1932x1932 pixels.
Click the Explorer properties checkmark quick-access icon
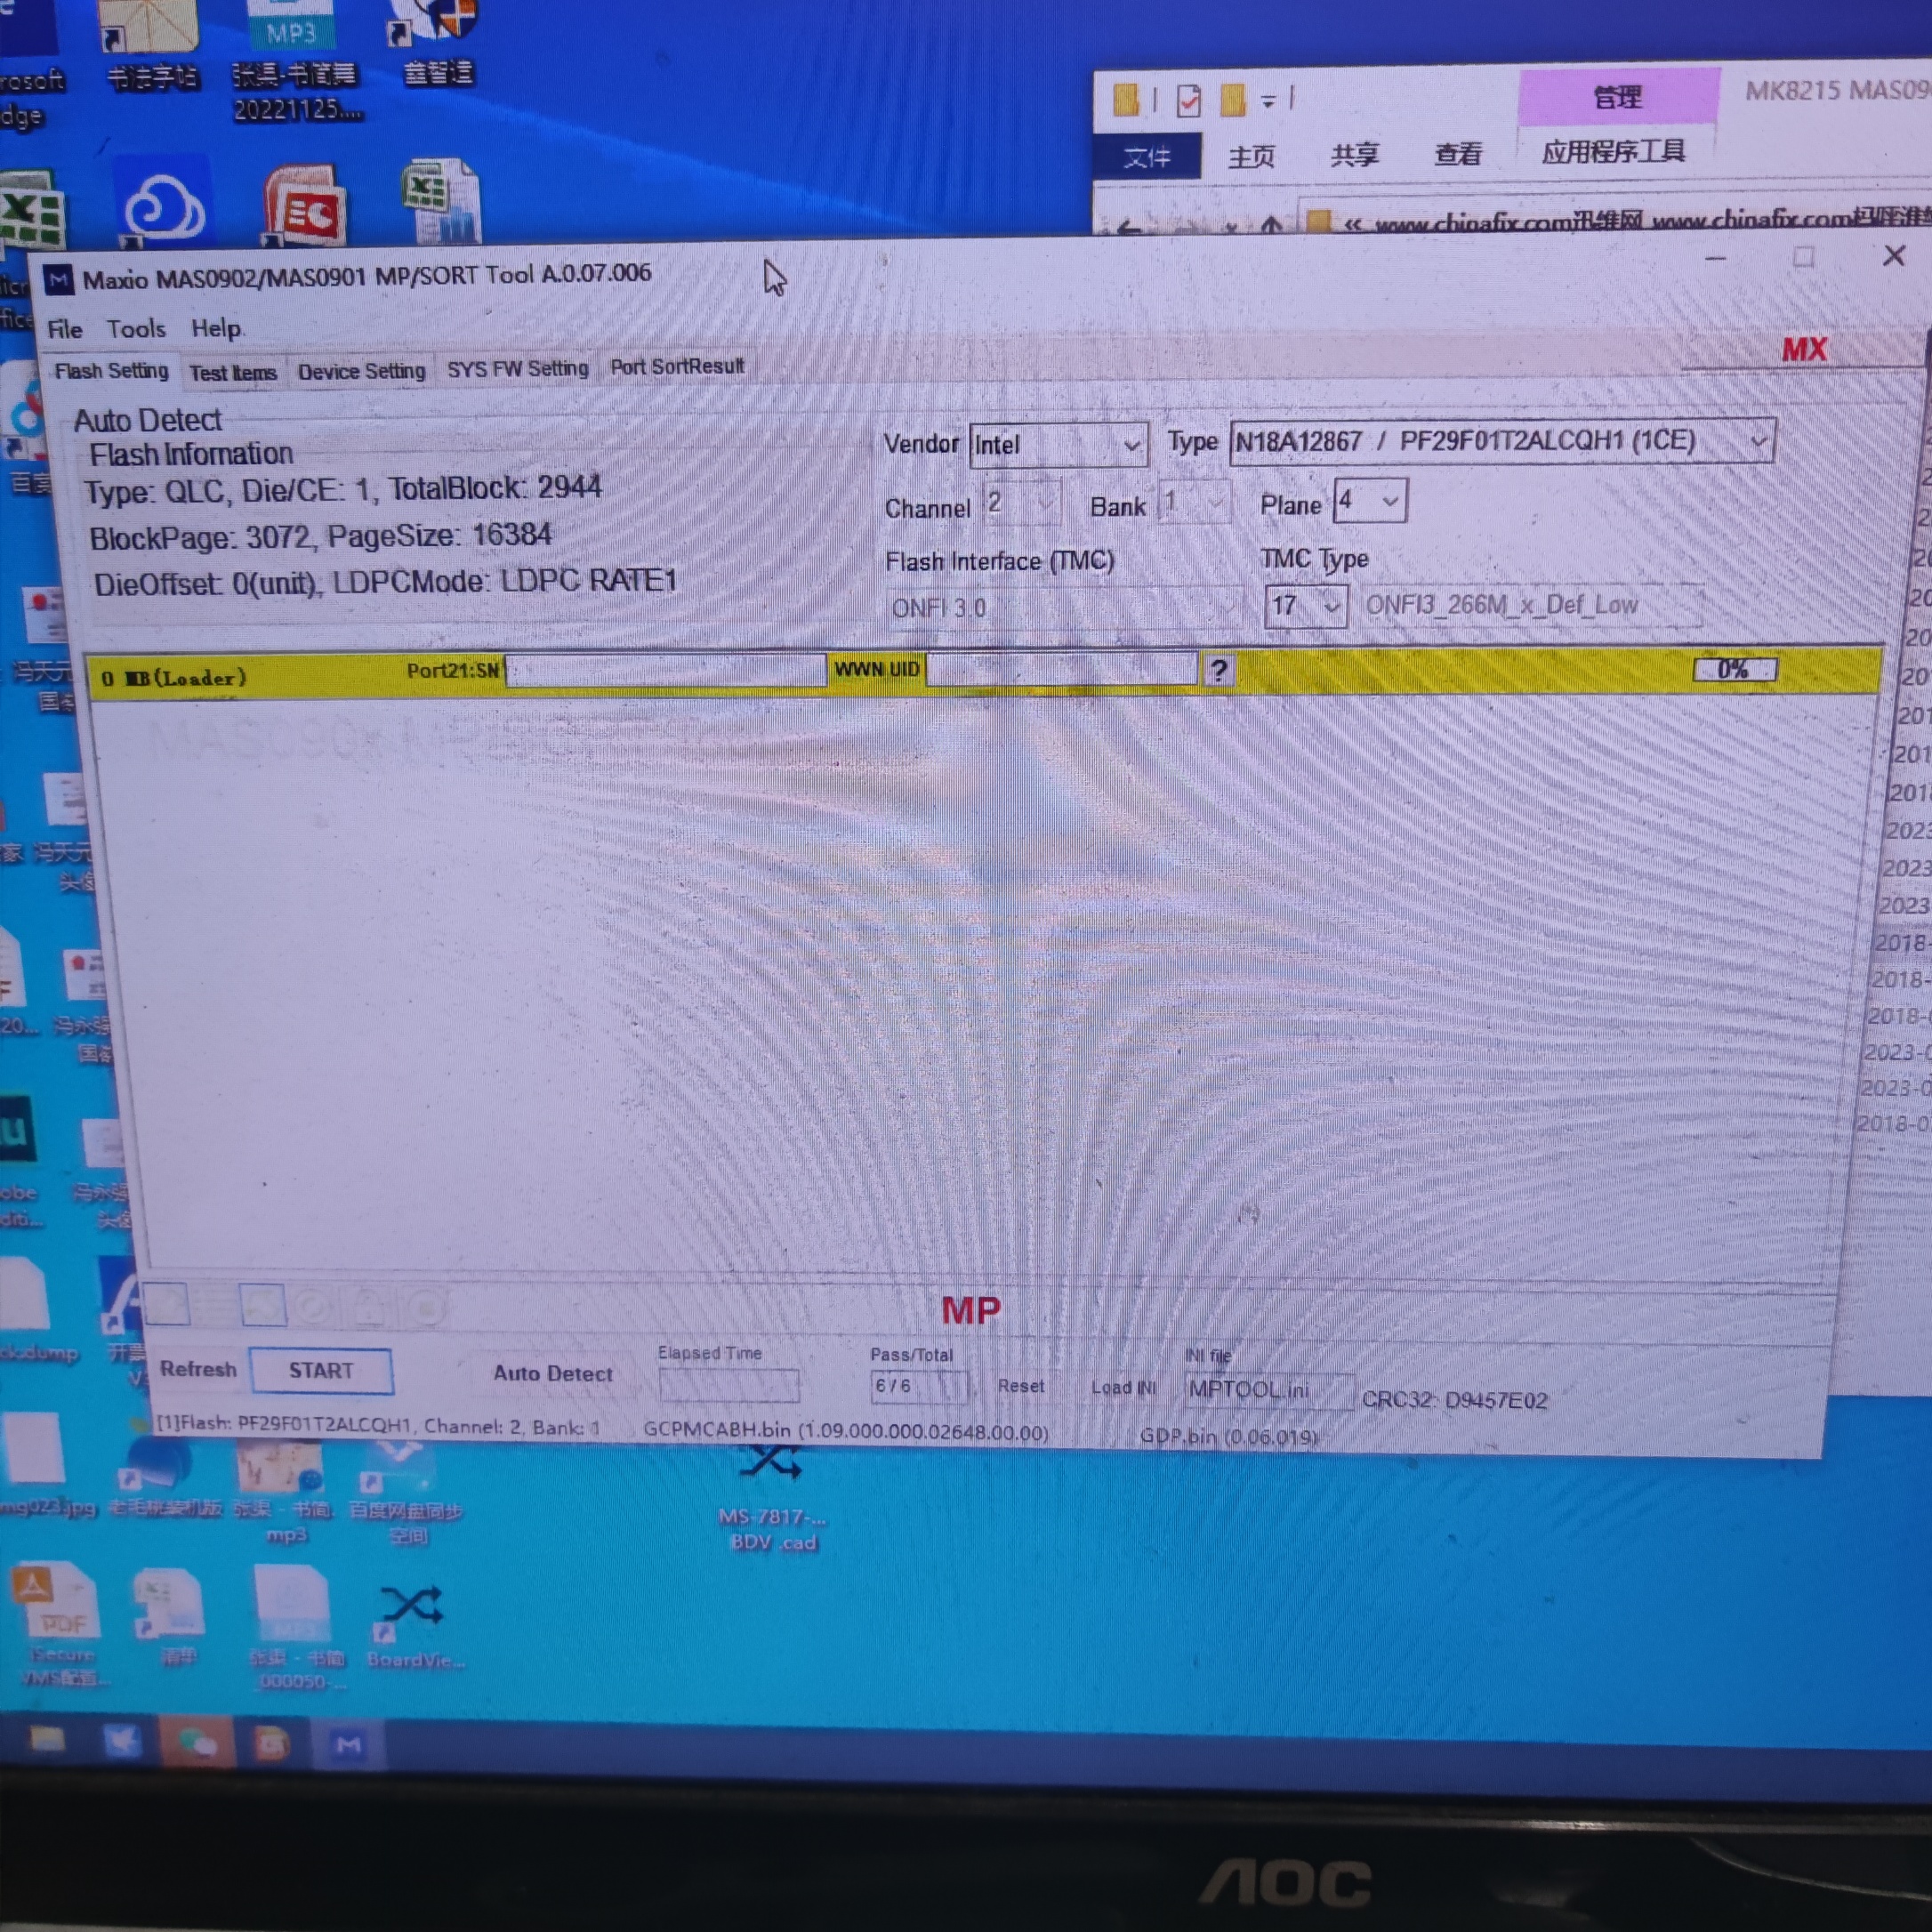tap(1189, 100)
